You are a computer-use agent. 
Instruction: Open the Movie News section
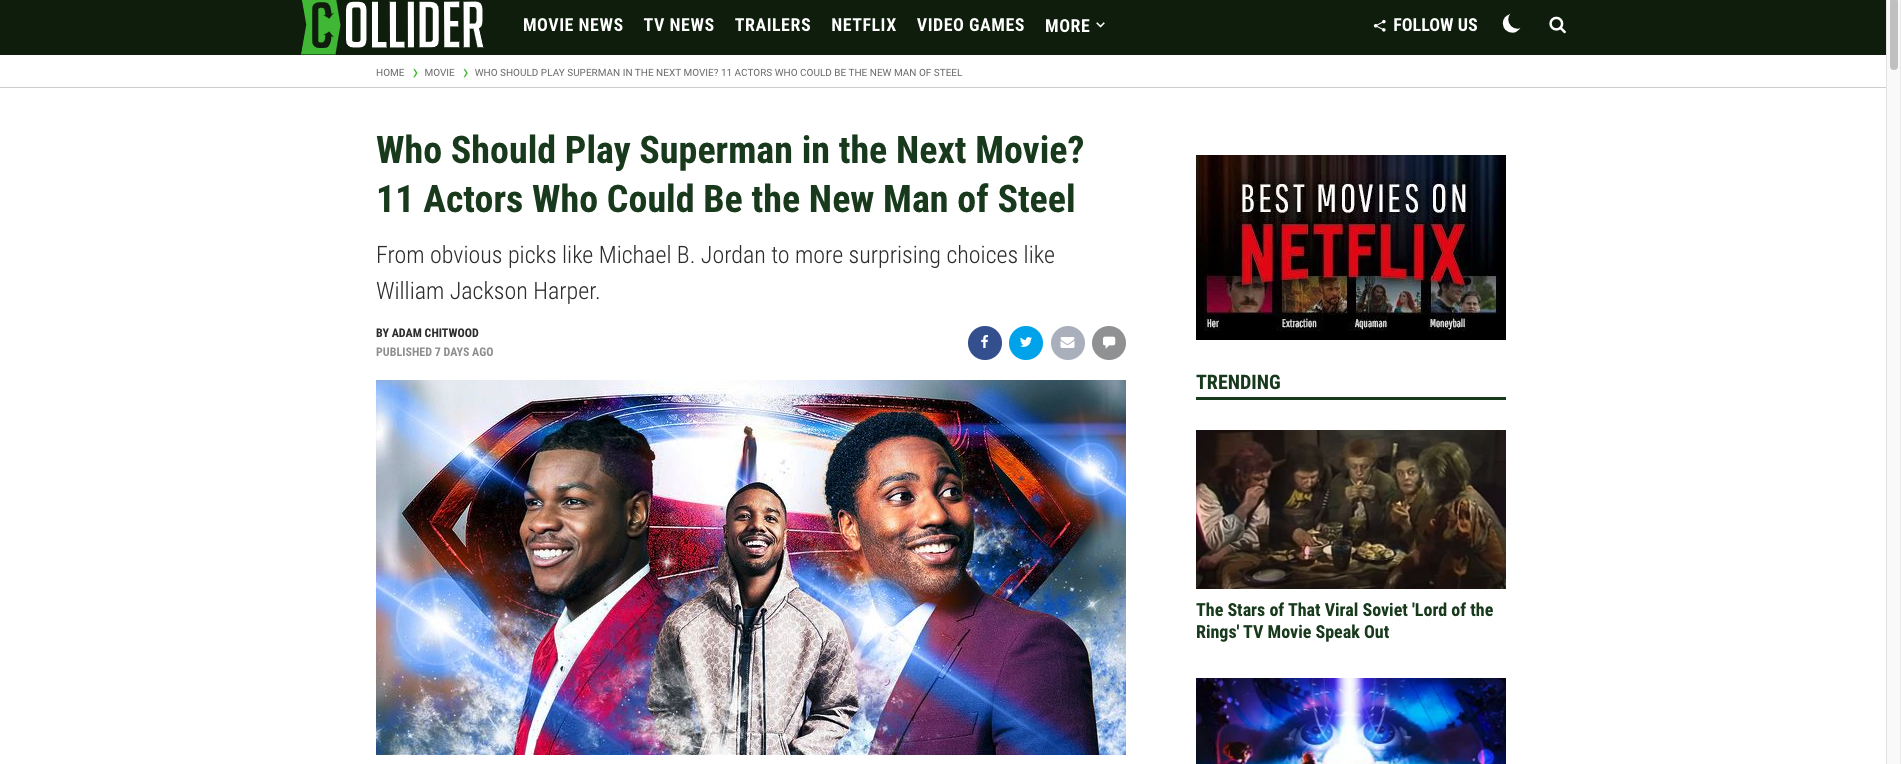(573, 25)
